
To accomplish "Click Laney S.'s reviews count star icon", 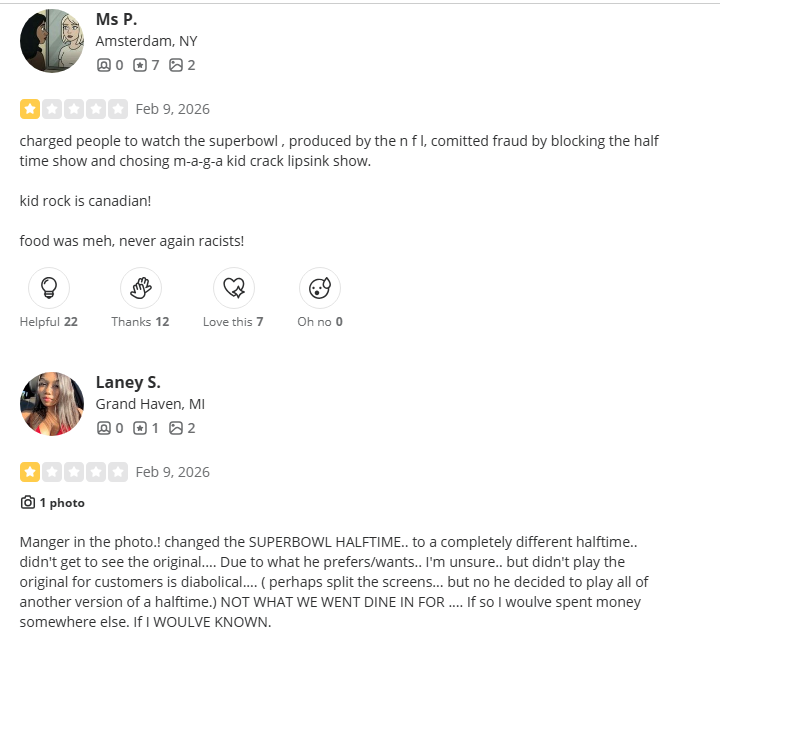I will [140, 428].
